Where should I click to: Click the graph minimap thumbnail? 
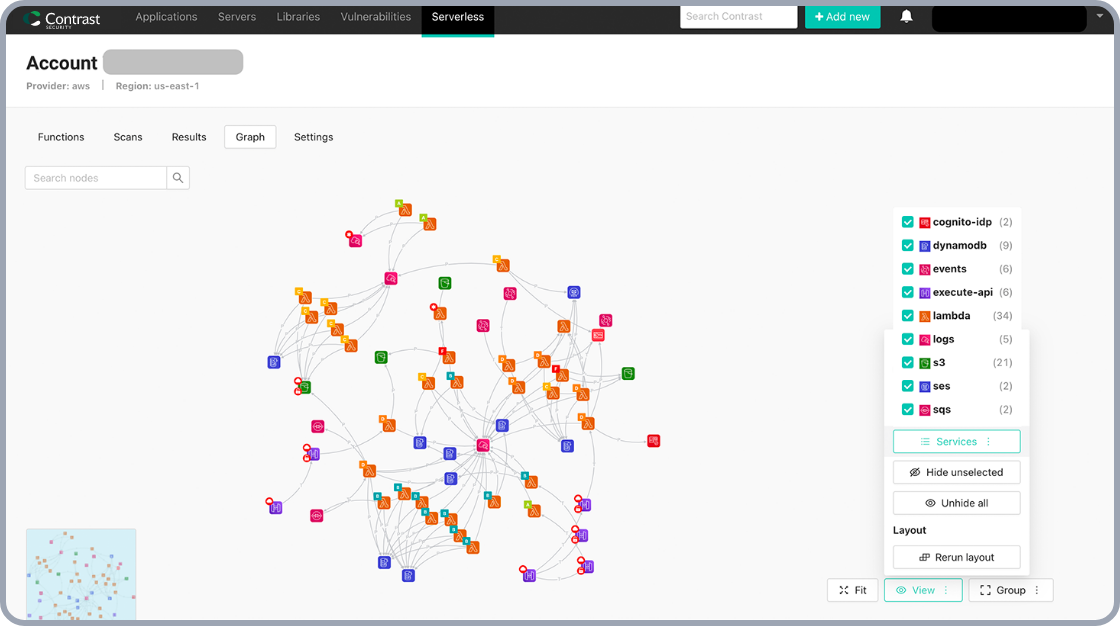pos(81,574)
